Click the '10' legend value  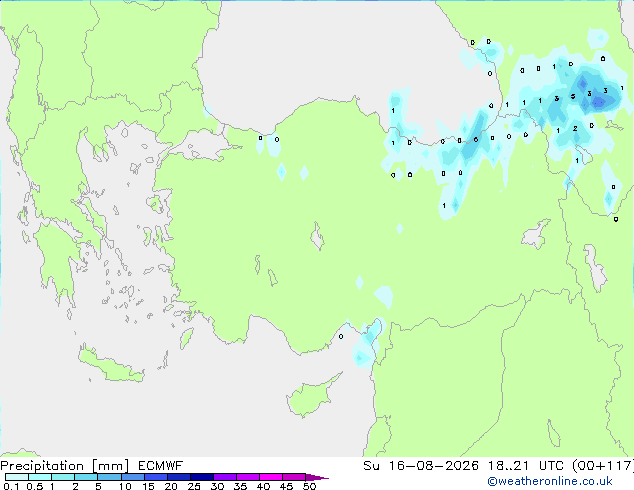point(125,486)
